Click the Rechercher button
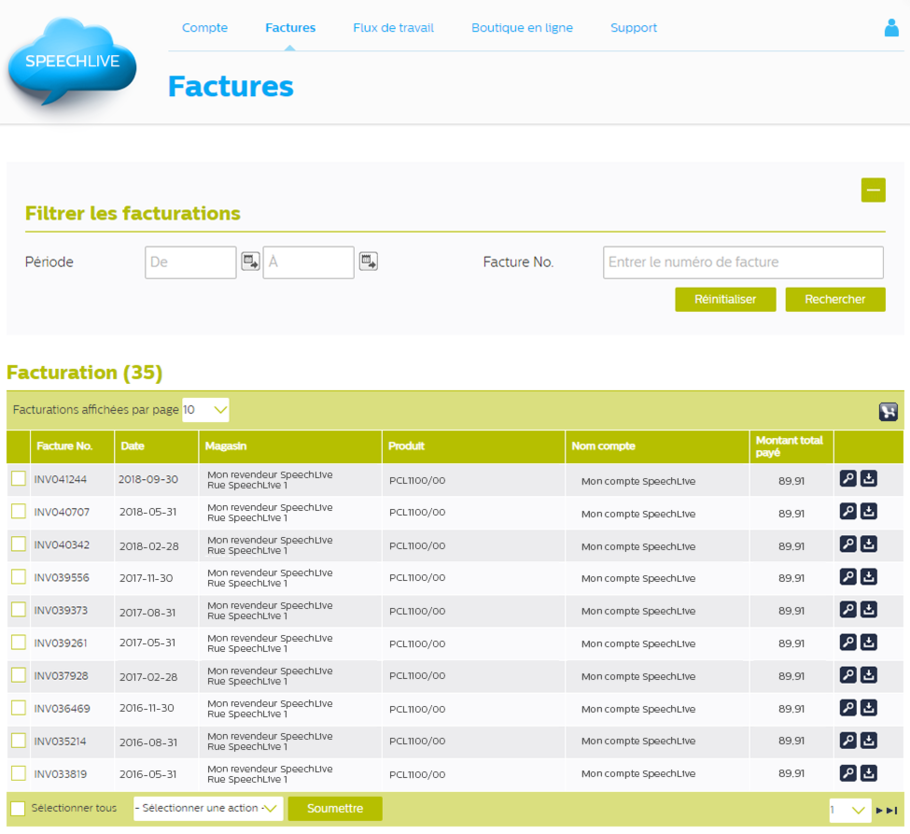The width and height of the screenshot is (910, 834). coord(835,299)
